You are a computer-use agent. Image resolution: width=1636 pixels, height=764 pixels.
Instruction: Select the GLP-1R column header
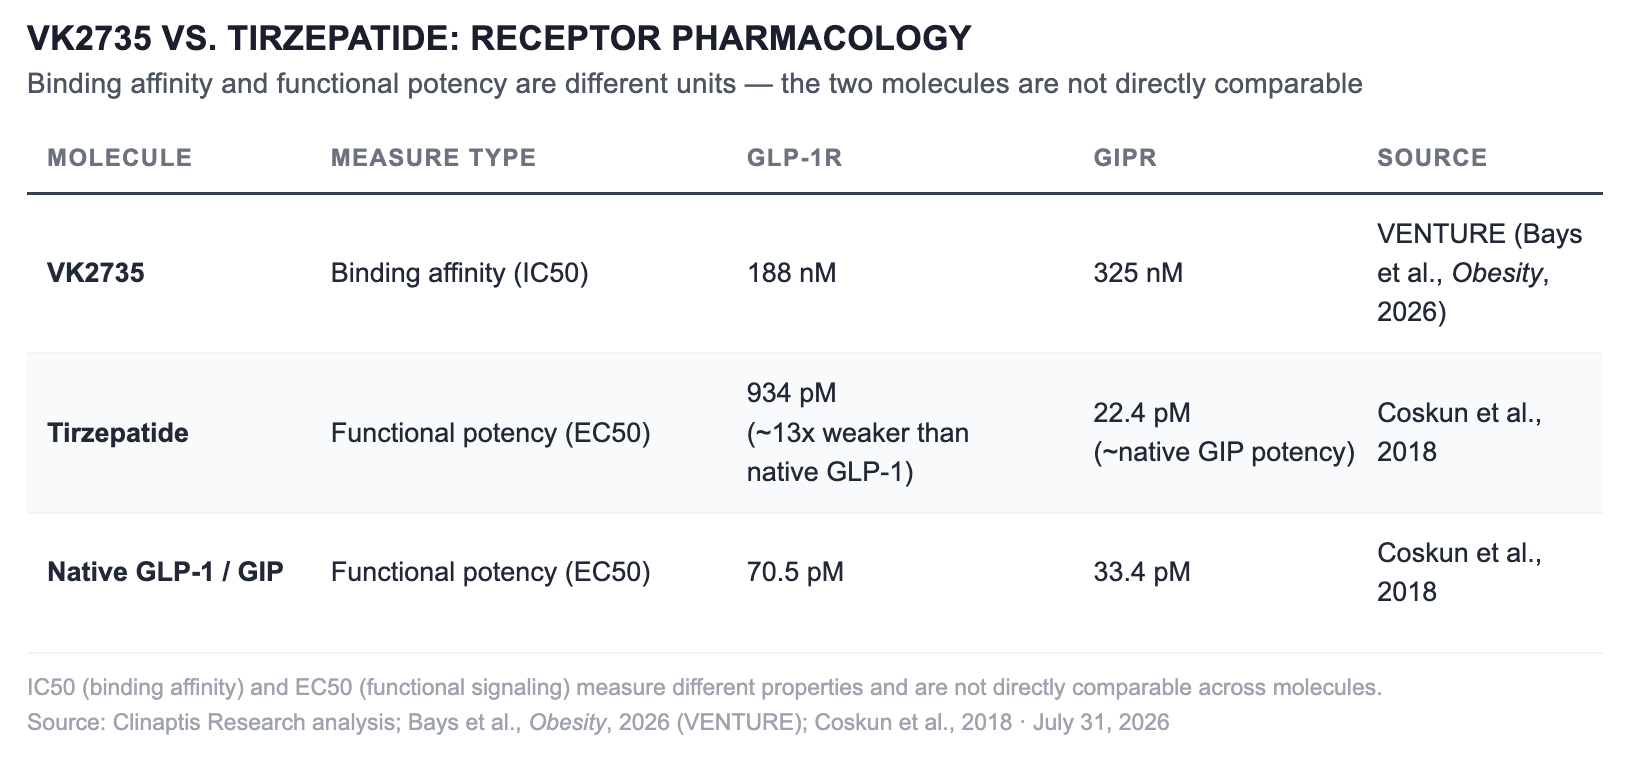coord(795,157)
